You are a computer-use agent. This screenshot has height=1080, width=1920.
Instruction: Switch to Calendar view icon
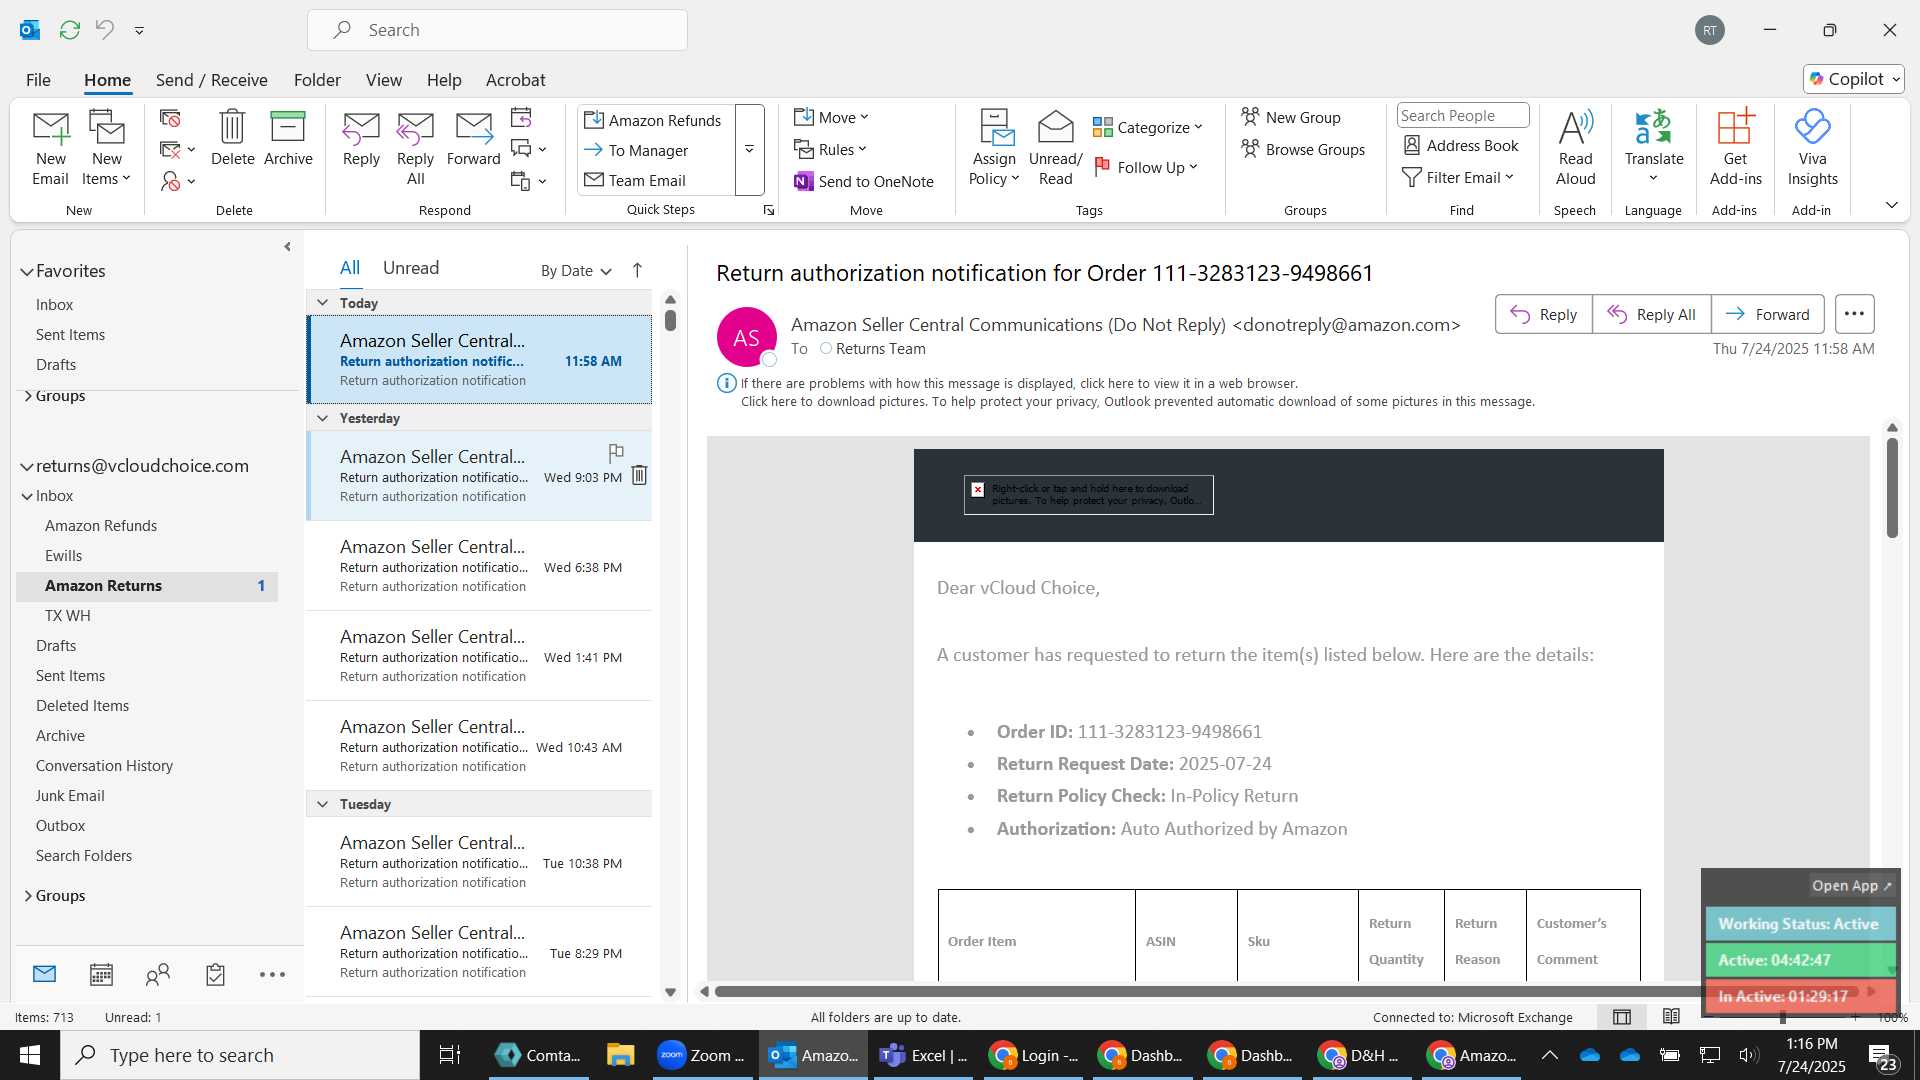(x=101, y=974)
